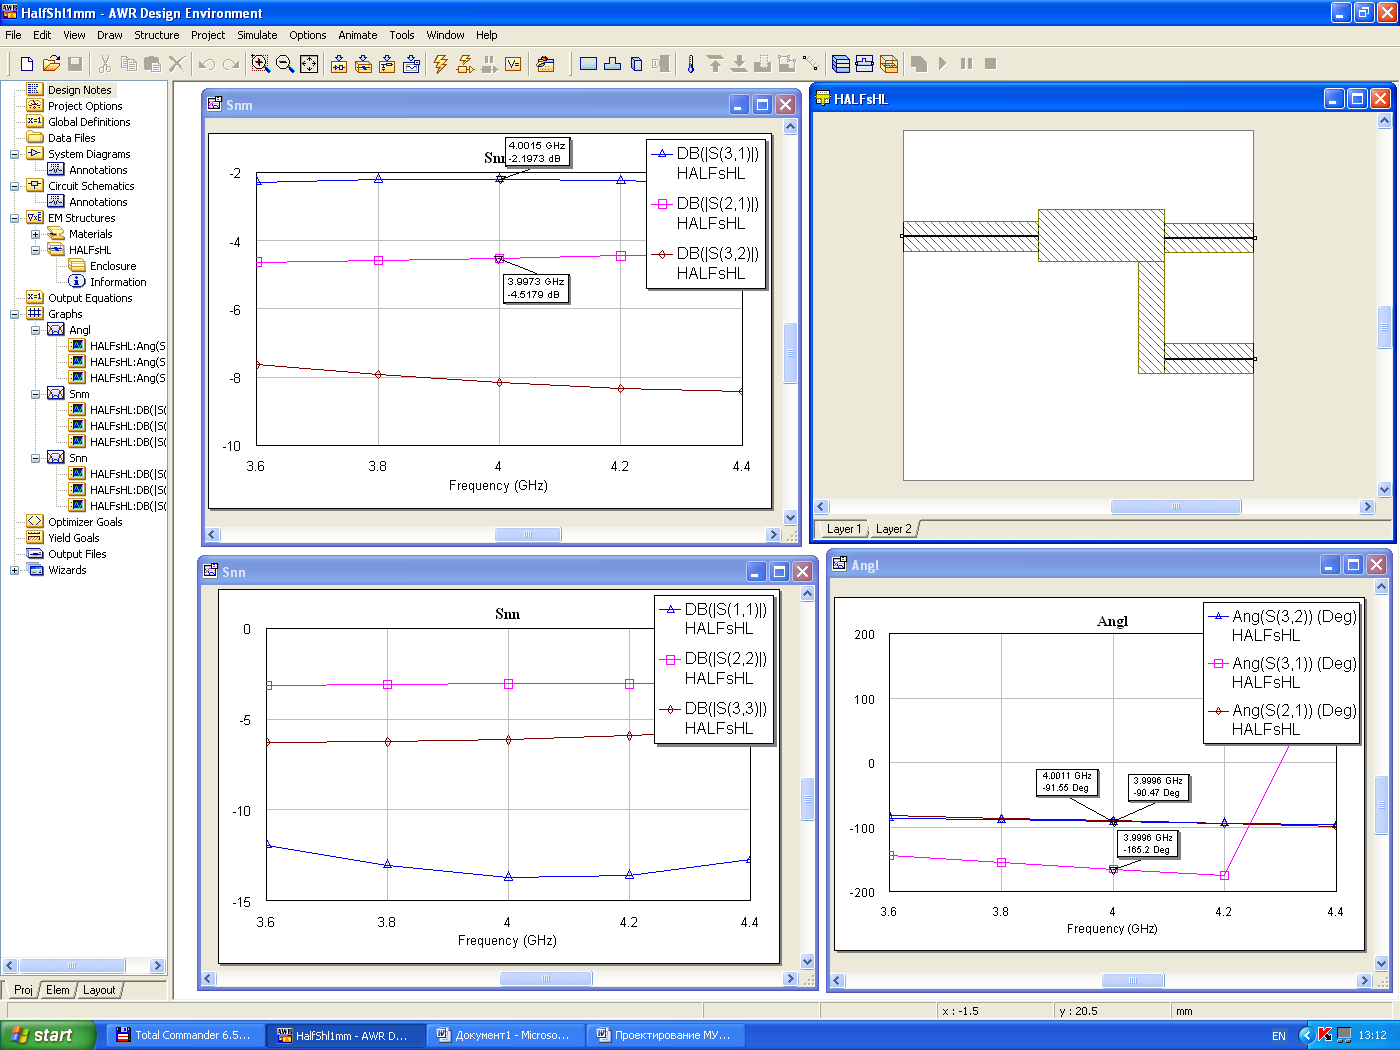Click the Snm graph horizontal scrollbar thumb
The image size is (1400, 1050).
tap(528, 535)
